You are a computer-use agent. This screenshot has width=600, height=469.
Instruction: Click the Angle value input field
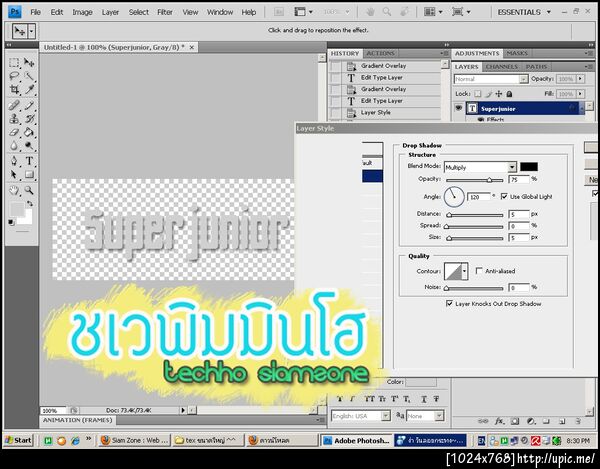479,197
